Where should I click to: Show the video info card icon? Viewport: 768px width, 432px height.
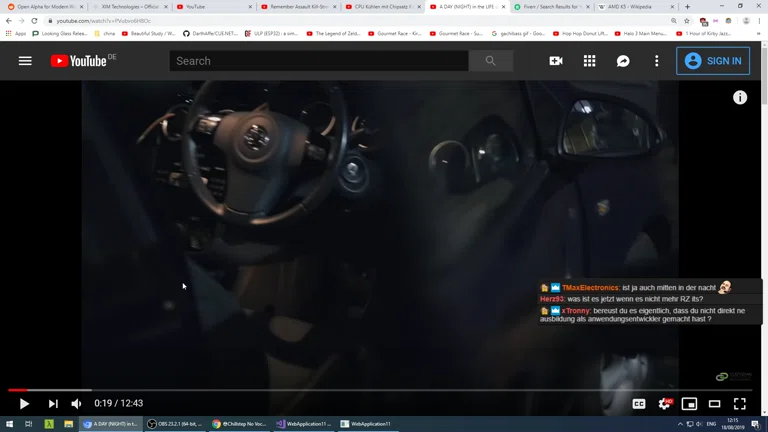pos(740,97)
